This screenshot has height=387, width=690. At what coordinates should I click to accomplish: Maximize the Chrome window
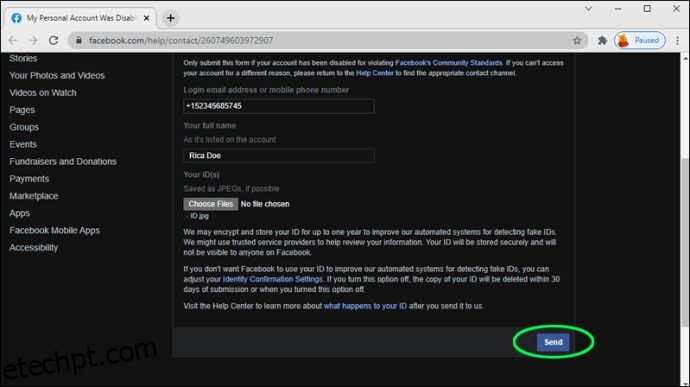pyautogui.click(x=647, y=8)
